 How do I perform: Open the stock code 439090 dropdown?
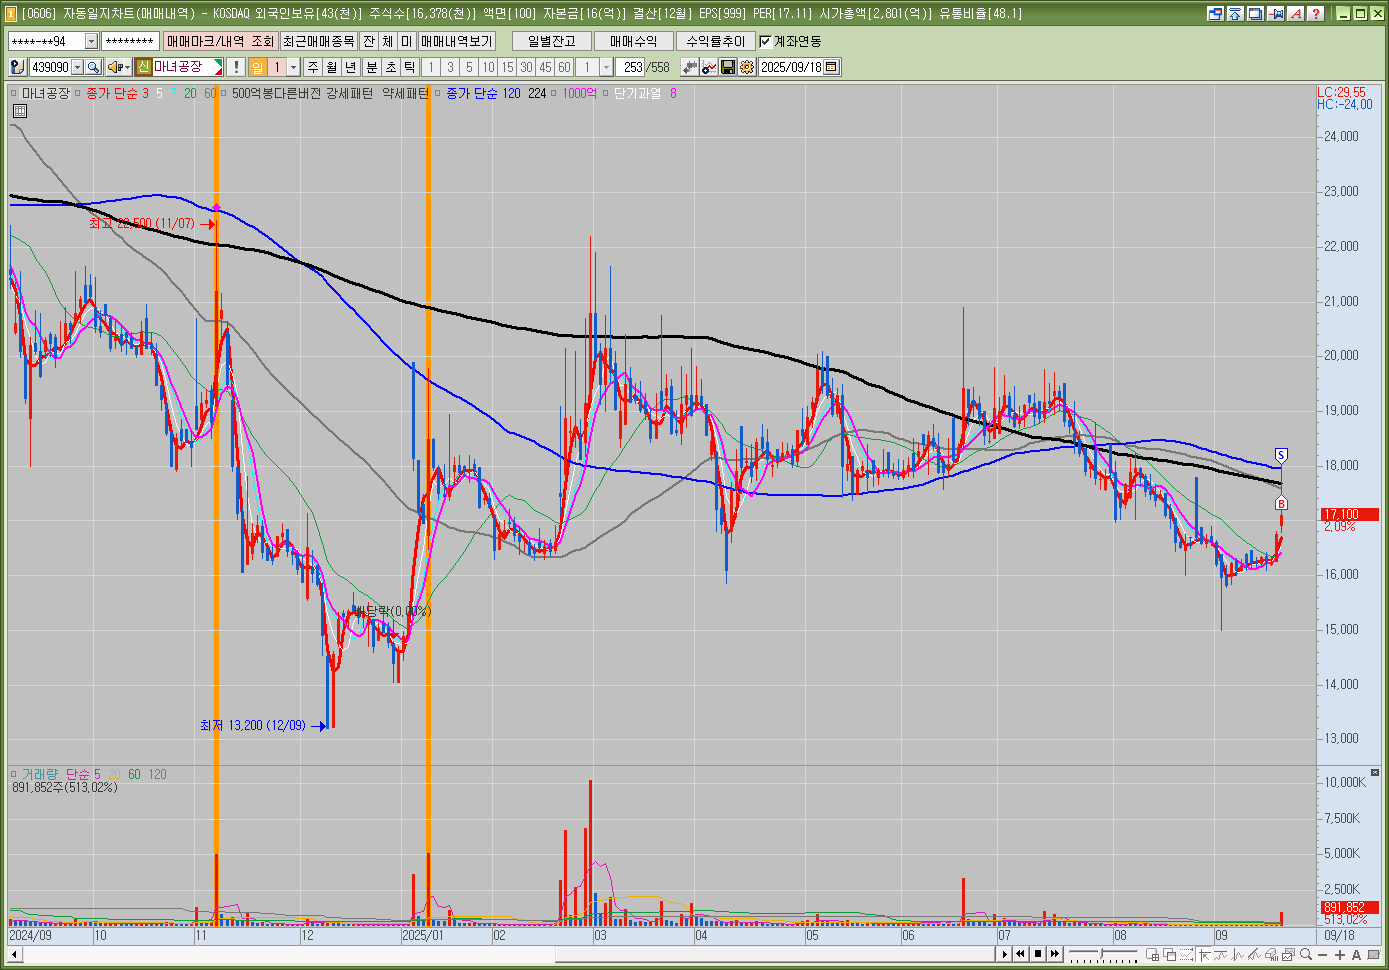pyautogui.click(x=77, y=67)
